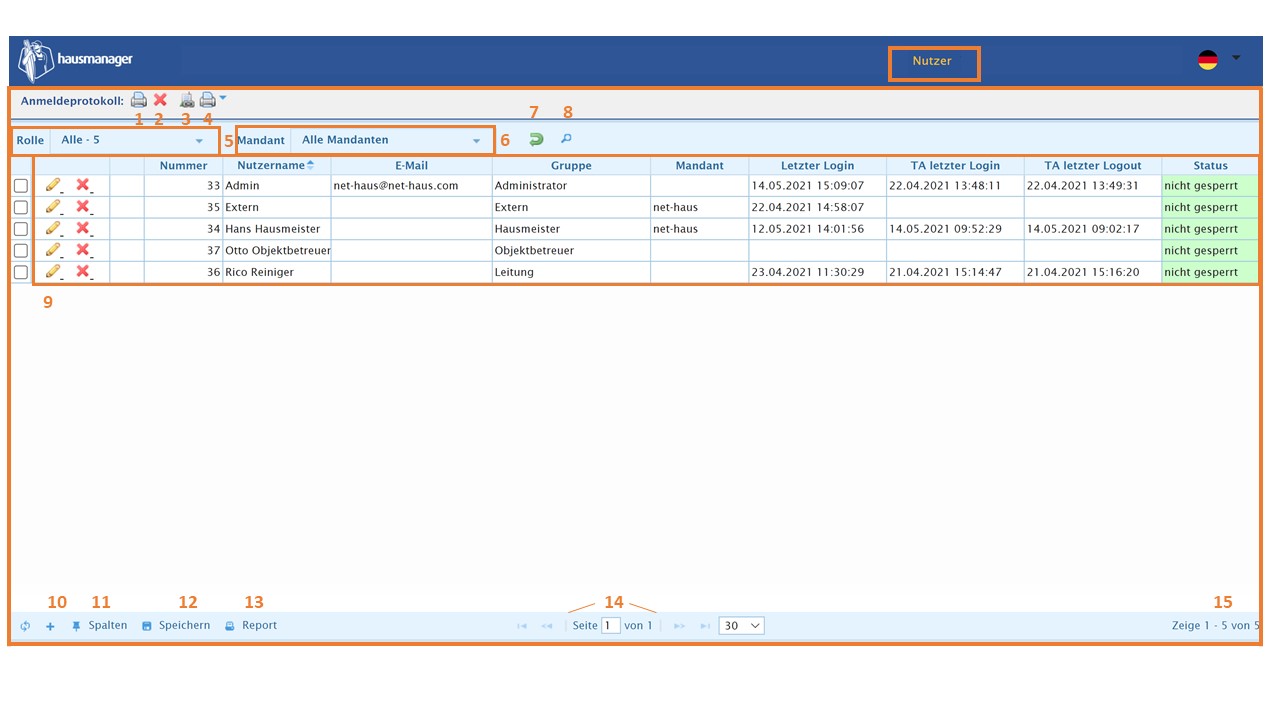Delete Otto Objektbetreuer with red X

(x=83, y=250)
